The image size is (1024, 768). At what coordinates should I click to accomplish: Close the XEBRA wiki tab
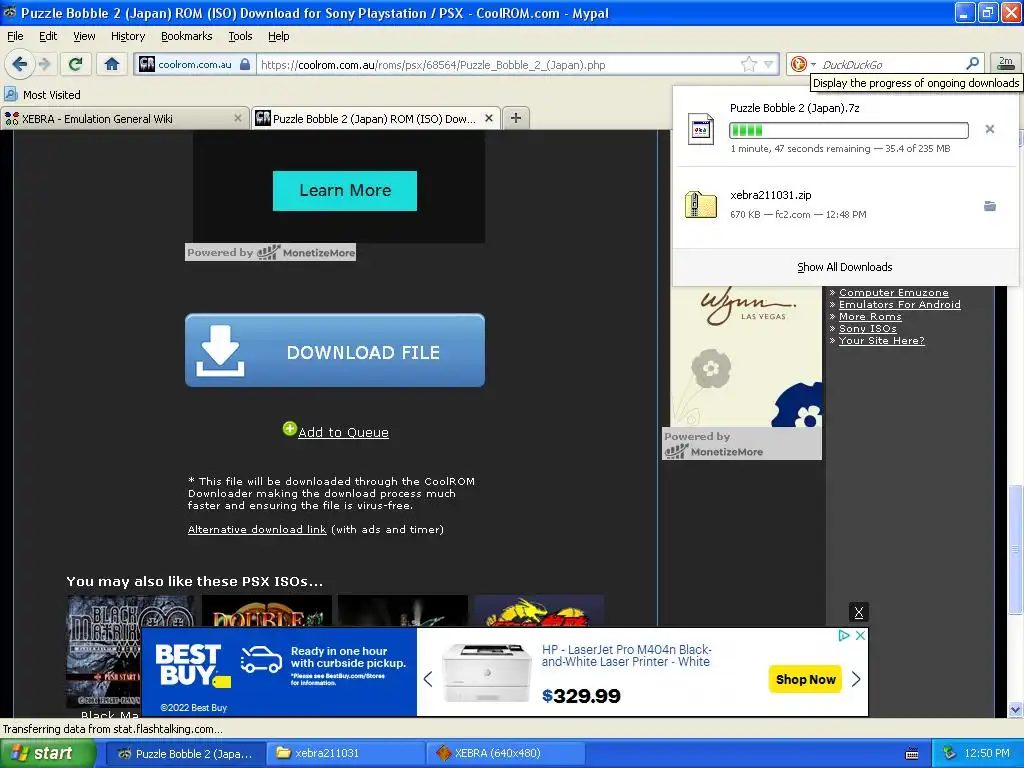[x=238, y=118]
